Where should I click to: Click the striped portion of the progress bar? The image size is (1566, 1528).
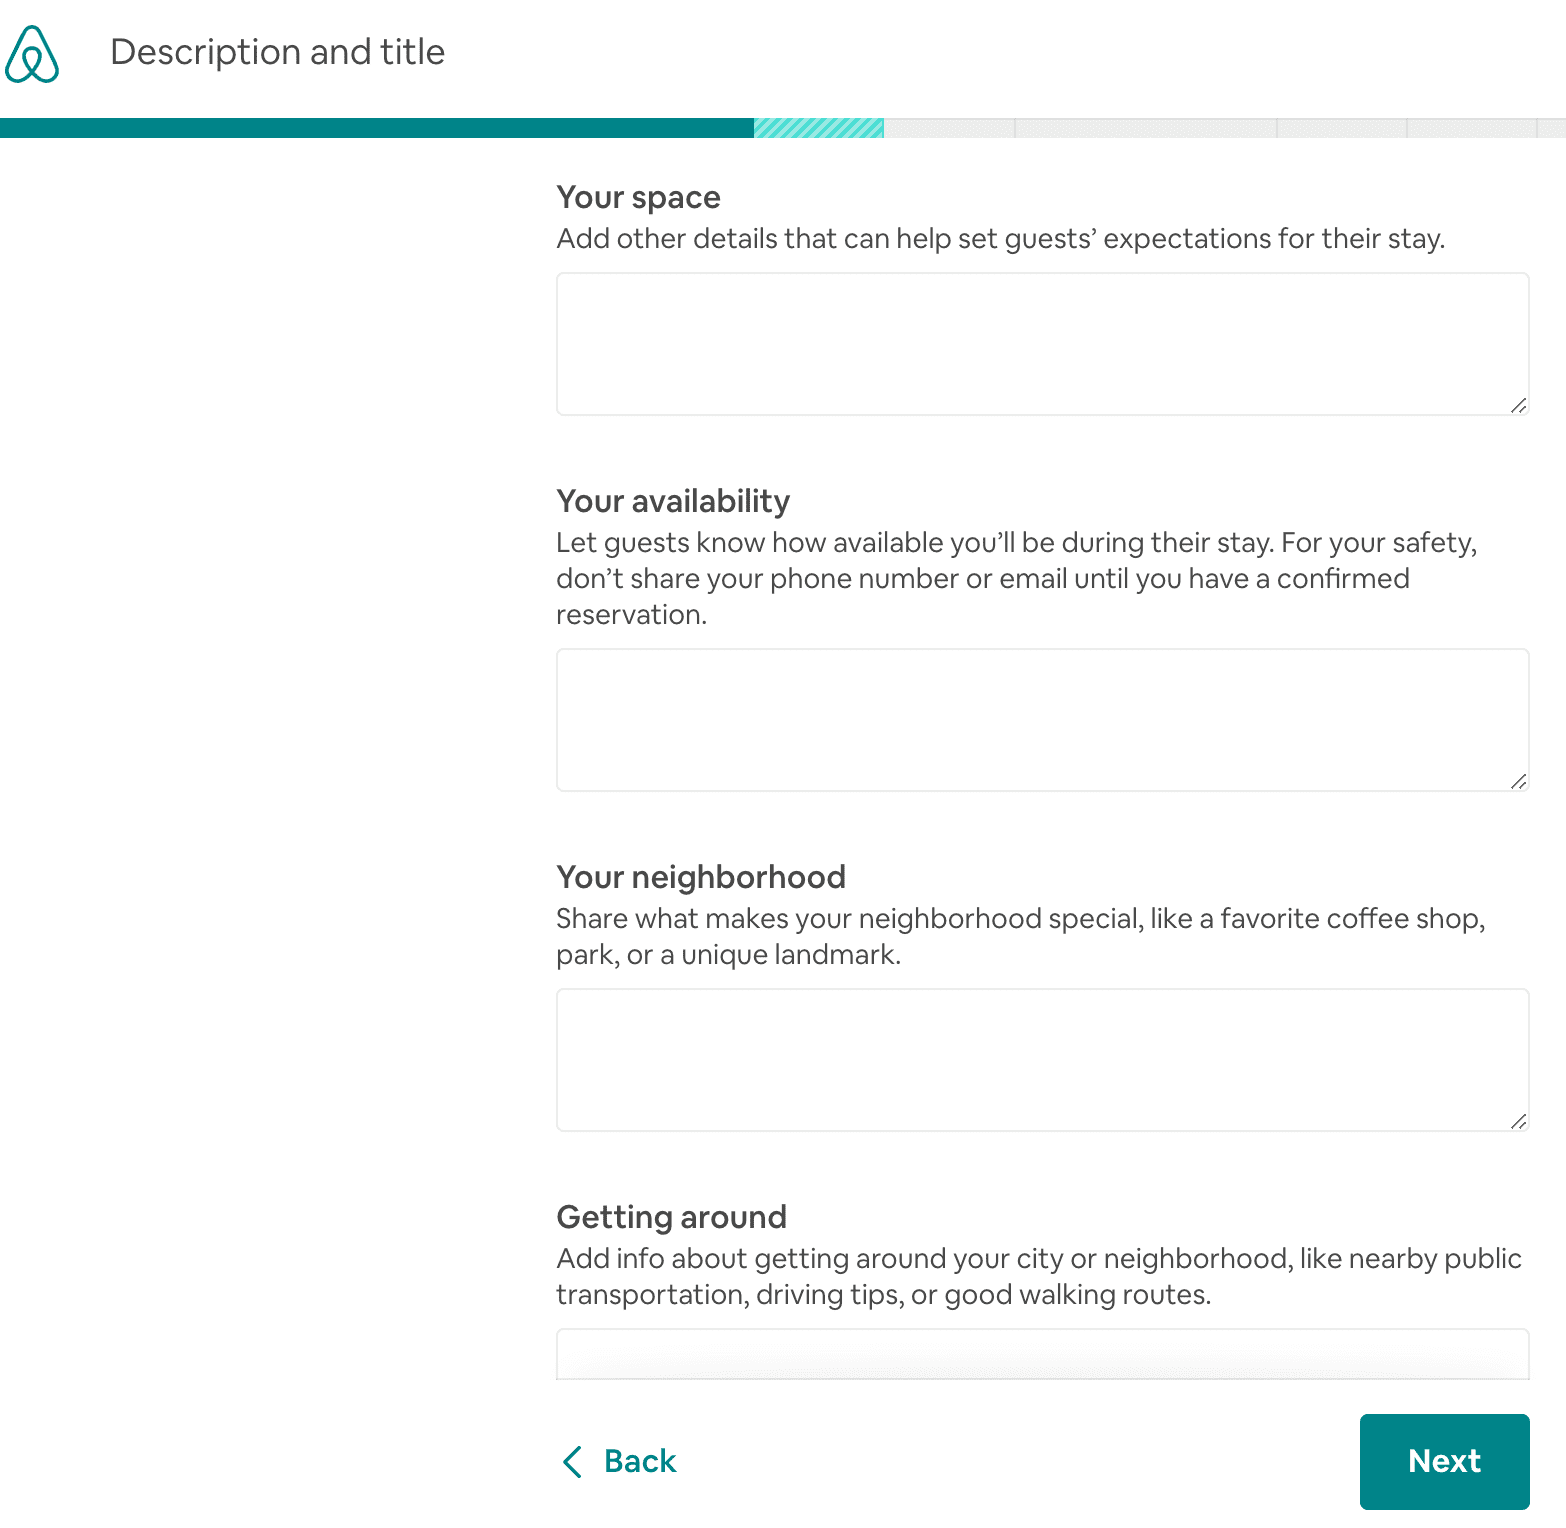tap(817, 127)
